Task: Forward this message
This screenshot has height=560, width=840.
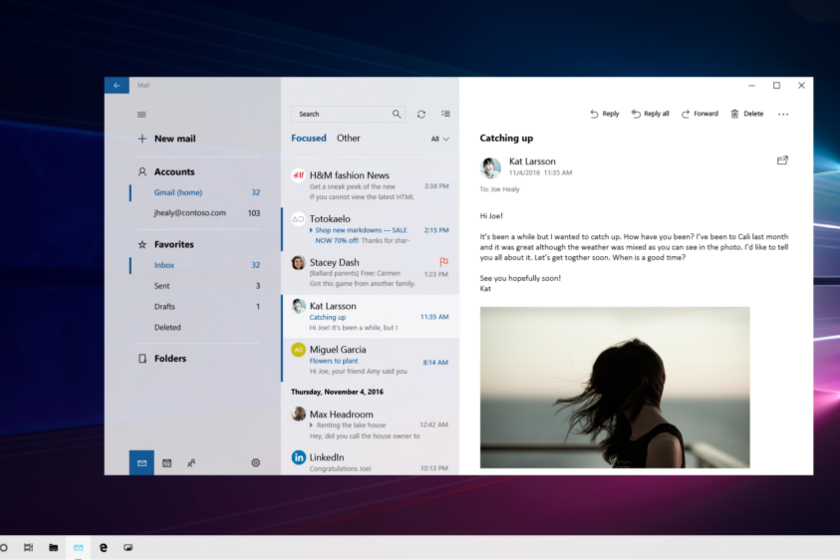Action: click(x=699, y=114)
